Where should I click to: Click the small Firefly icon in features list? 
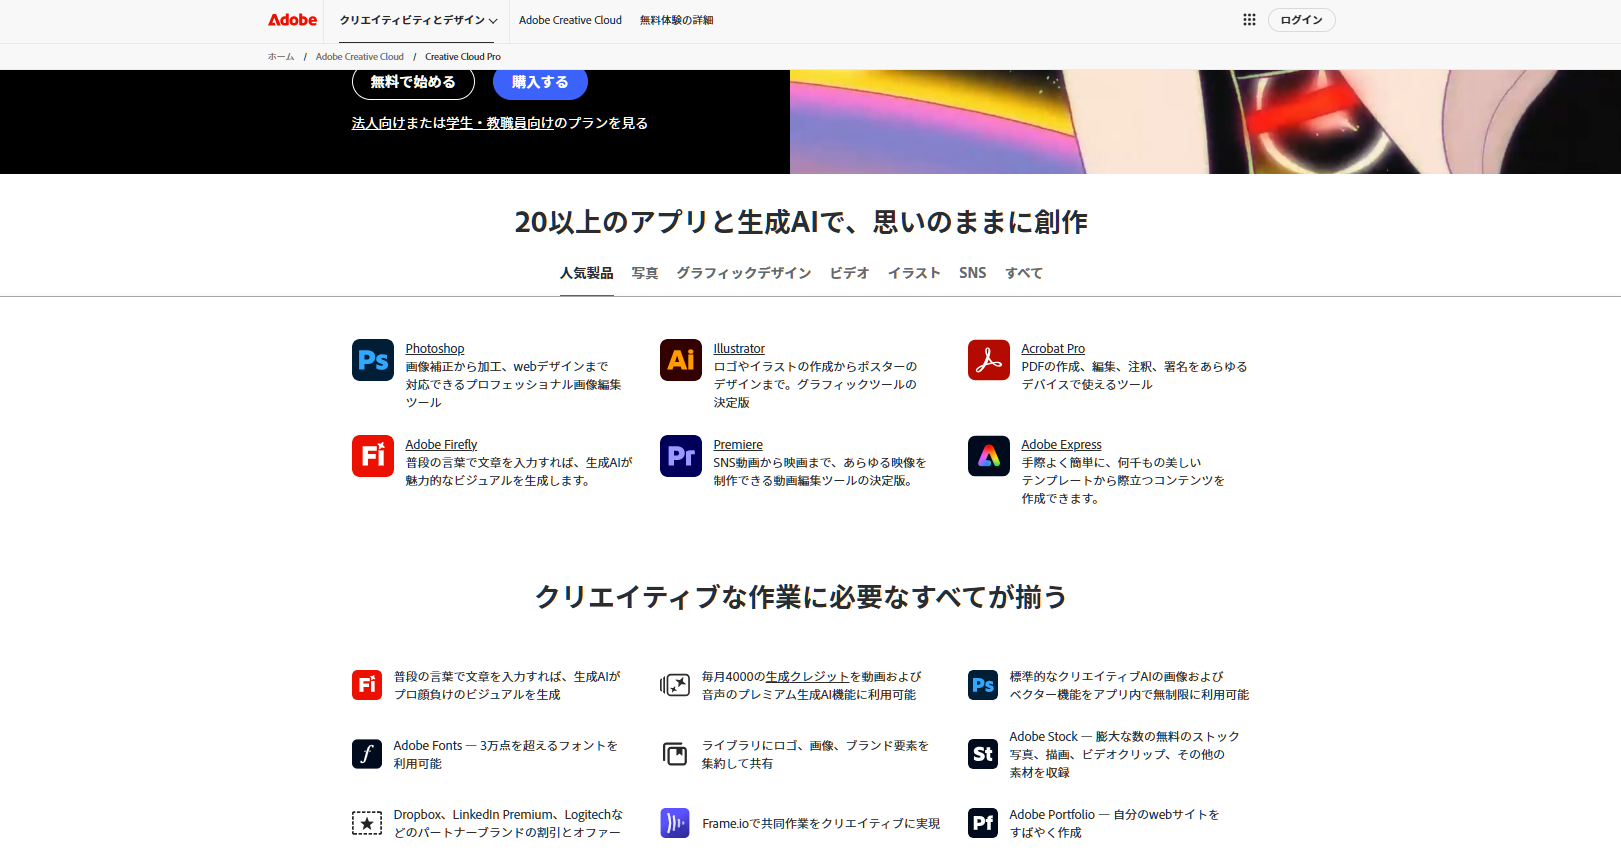pos(367,685)
